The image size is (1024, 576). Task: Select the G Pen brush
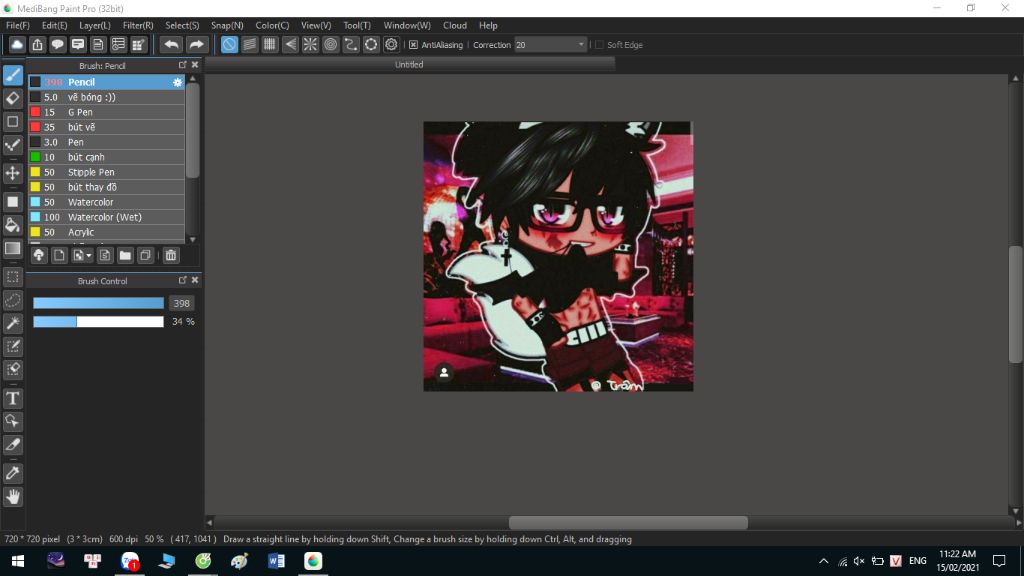pos(106,112)
